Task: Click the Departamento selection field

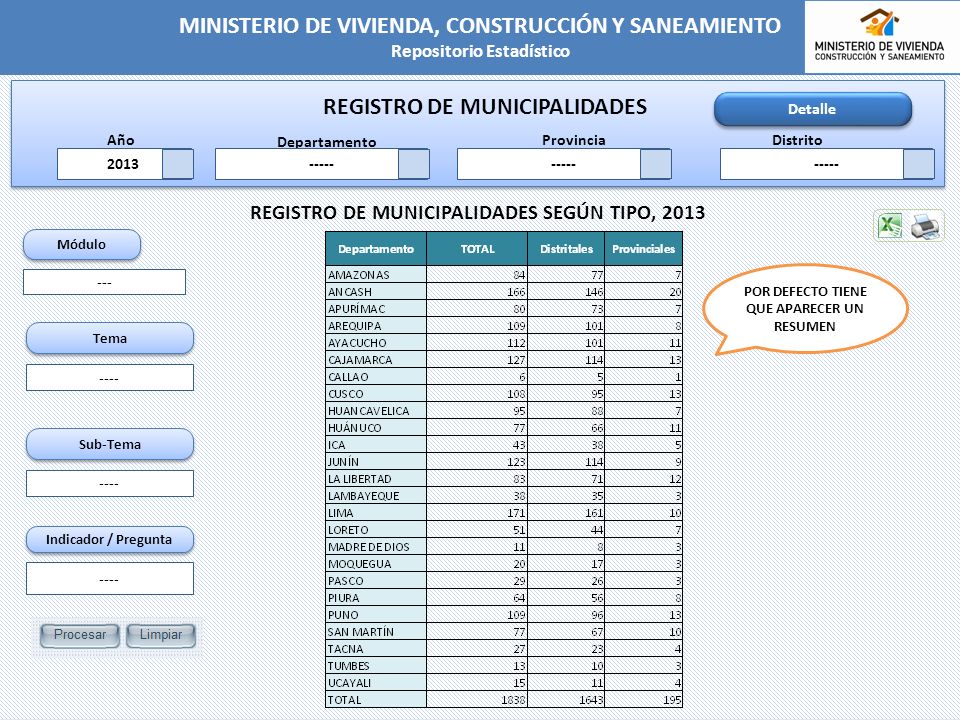Action: point(307,164)
